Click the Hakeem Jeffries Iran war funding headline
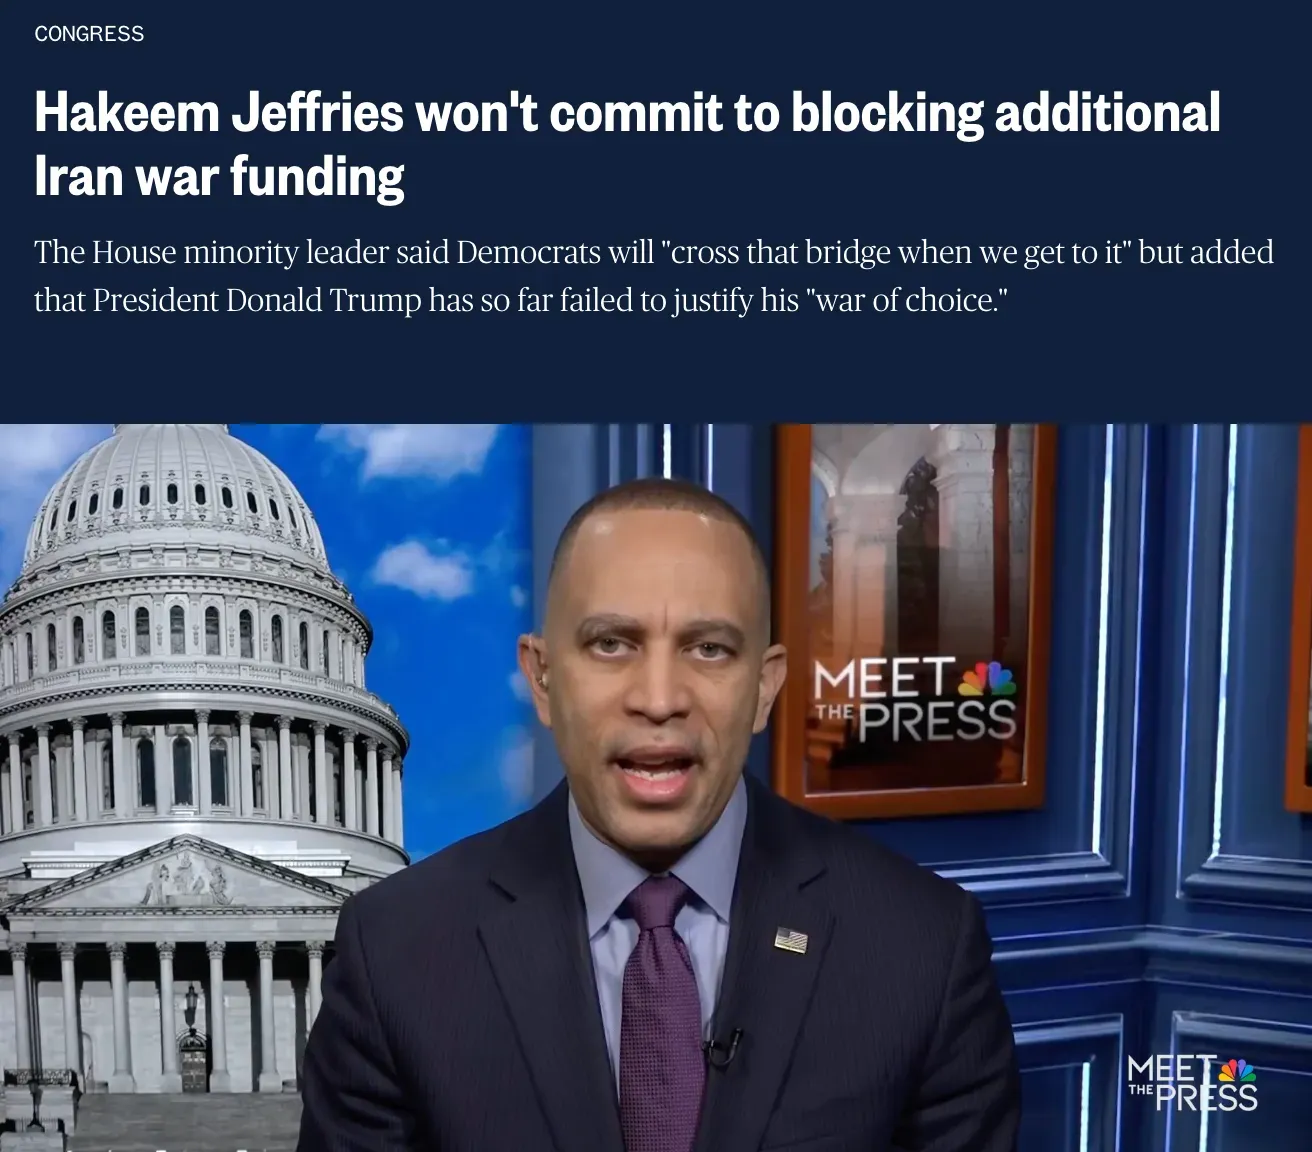The height and width of the screenshot is (1152, 1312). [x=627, y=144]
